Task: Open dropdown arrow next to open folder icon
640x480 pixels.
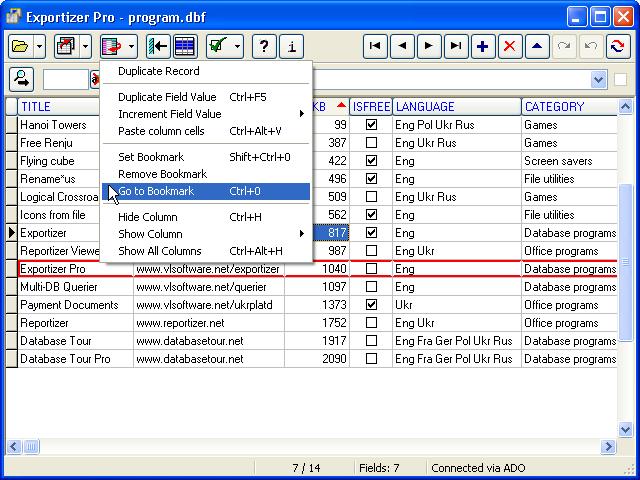Action: tap(40, 46)
